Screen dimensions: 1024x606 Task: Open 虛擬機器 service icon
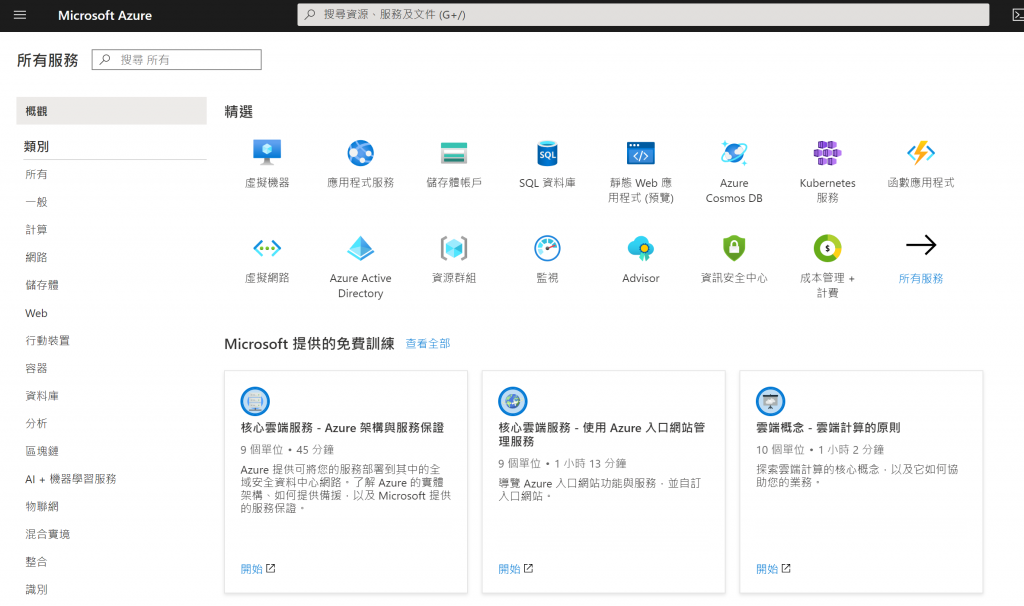pos(267,153)
